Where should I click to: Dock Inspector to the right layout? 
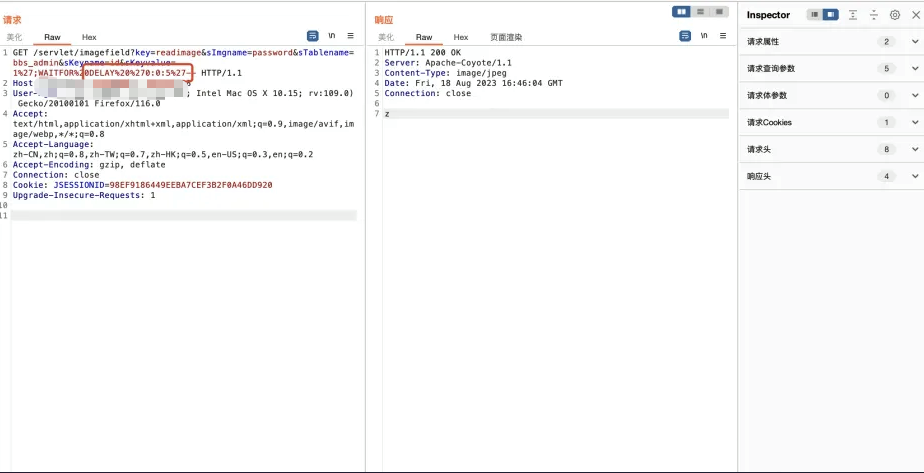[830, 15]
